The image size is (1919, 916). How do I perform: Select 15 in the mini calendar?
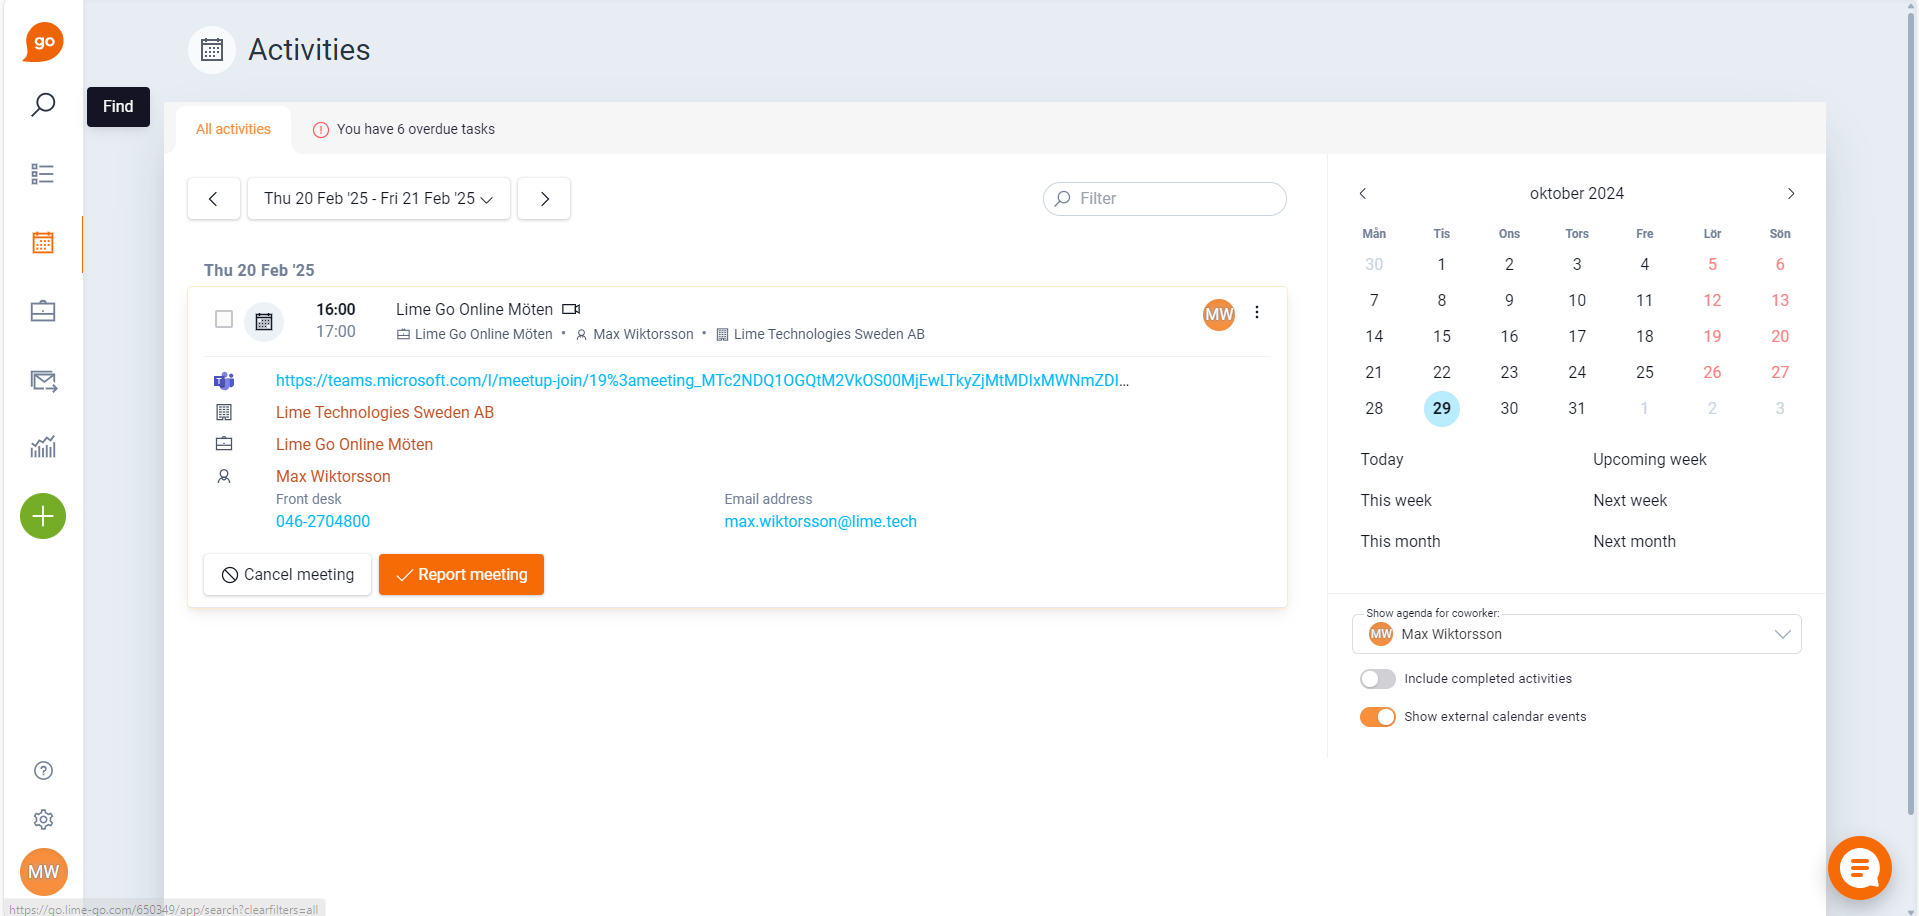click(1441, 336)
